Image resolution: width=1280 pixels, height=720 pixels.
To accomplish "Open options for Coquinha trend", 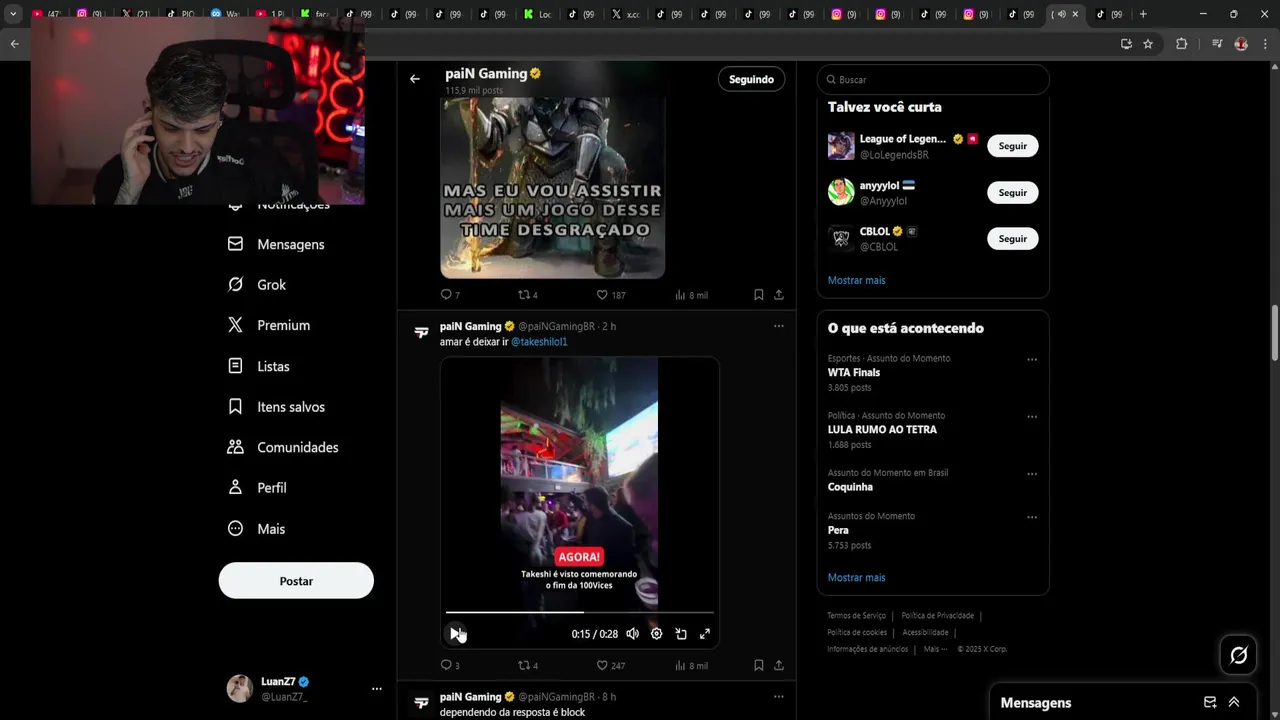I will point(1032,474).
